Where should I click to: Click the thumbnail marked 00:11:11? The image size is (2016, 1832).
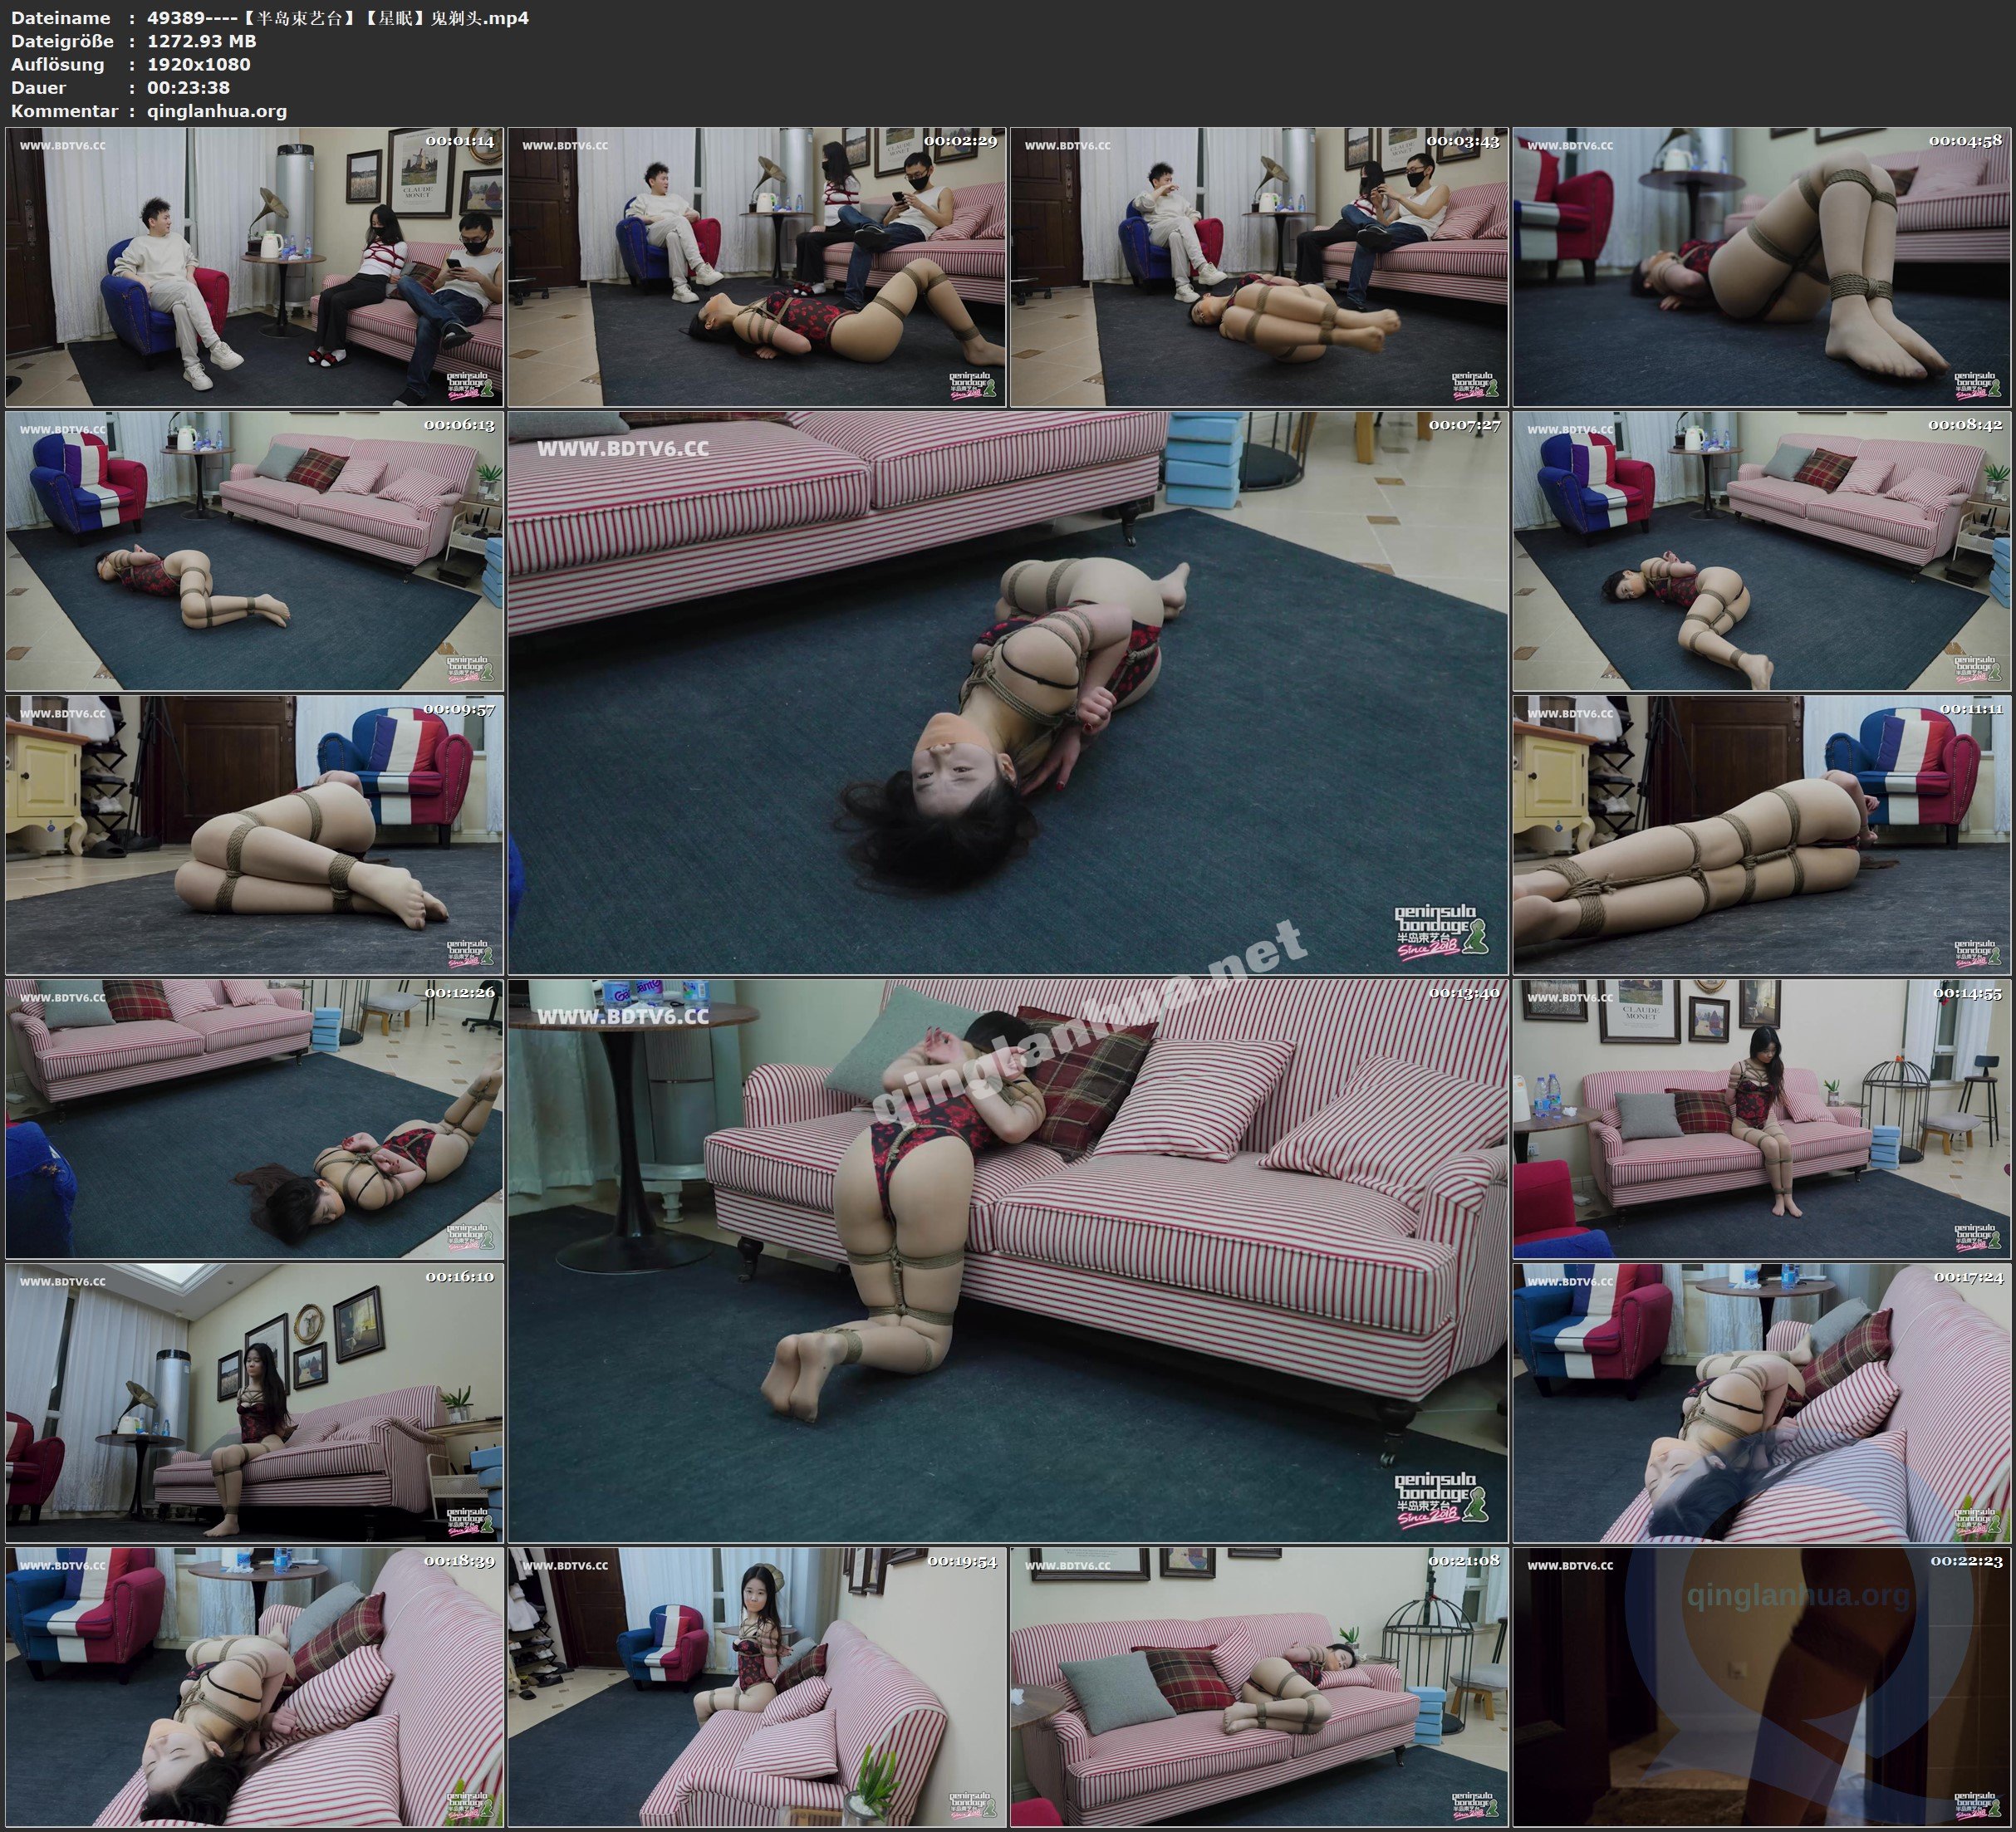[x=1761, y=835]
